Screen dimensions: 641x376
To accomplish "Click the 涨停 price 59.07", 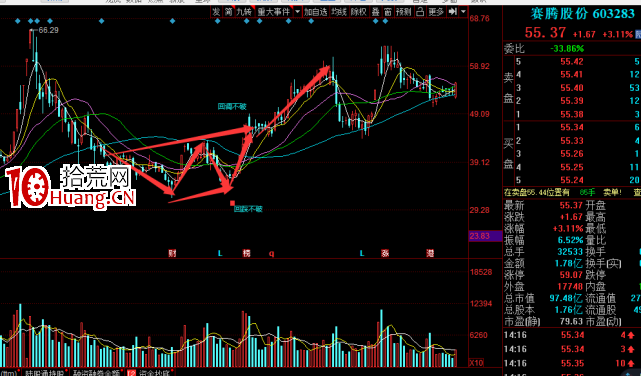I will point(572,275).
